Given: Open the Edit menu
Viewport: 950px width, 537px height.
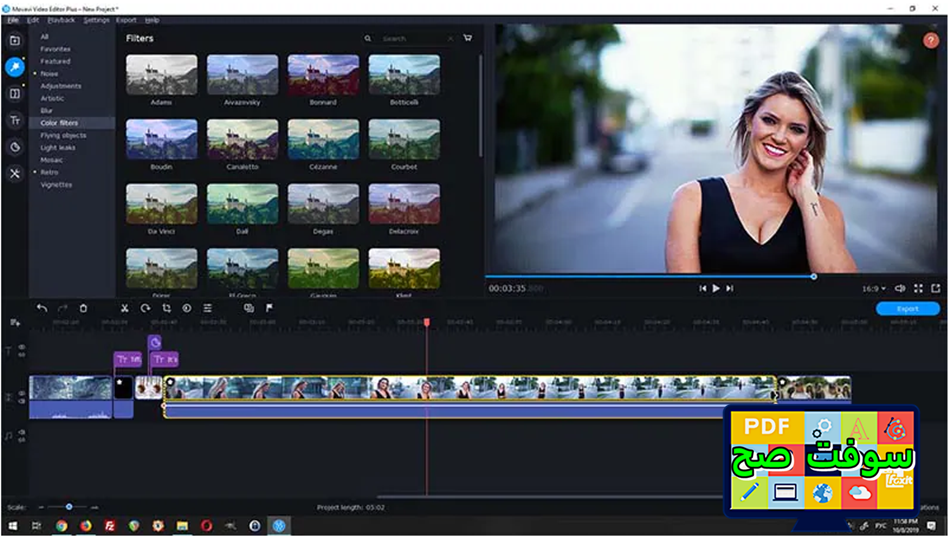Looking at the screenshot, I should click(33, 20).
